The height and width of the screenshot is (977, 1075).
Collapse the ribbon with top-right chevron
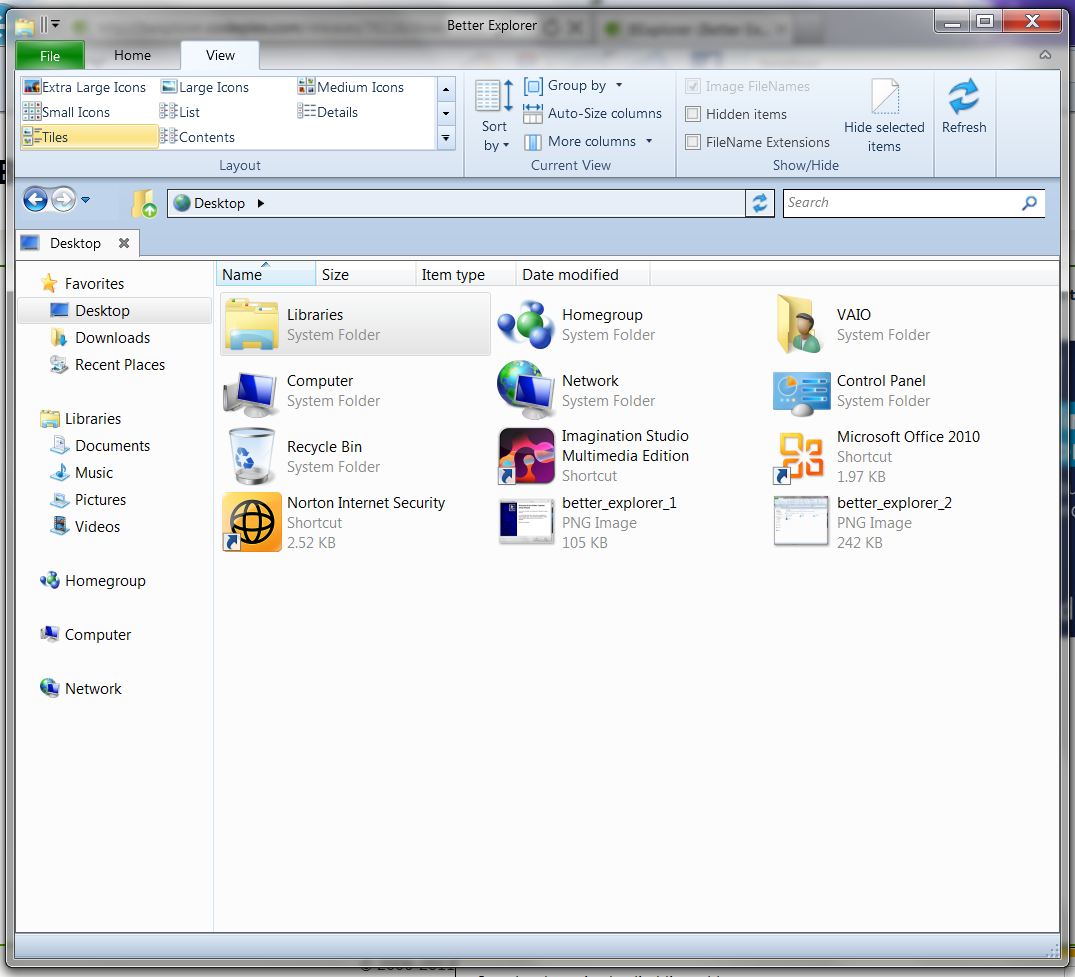[x=1045, y=55]
